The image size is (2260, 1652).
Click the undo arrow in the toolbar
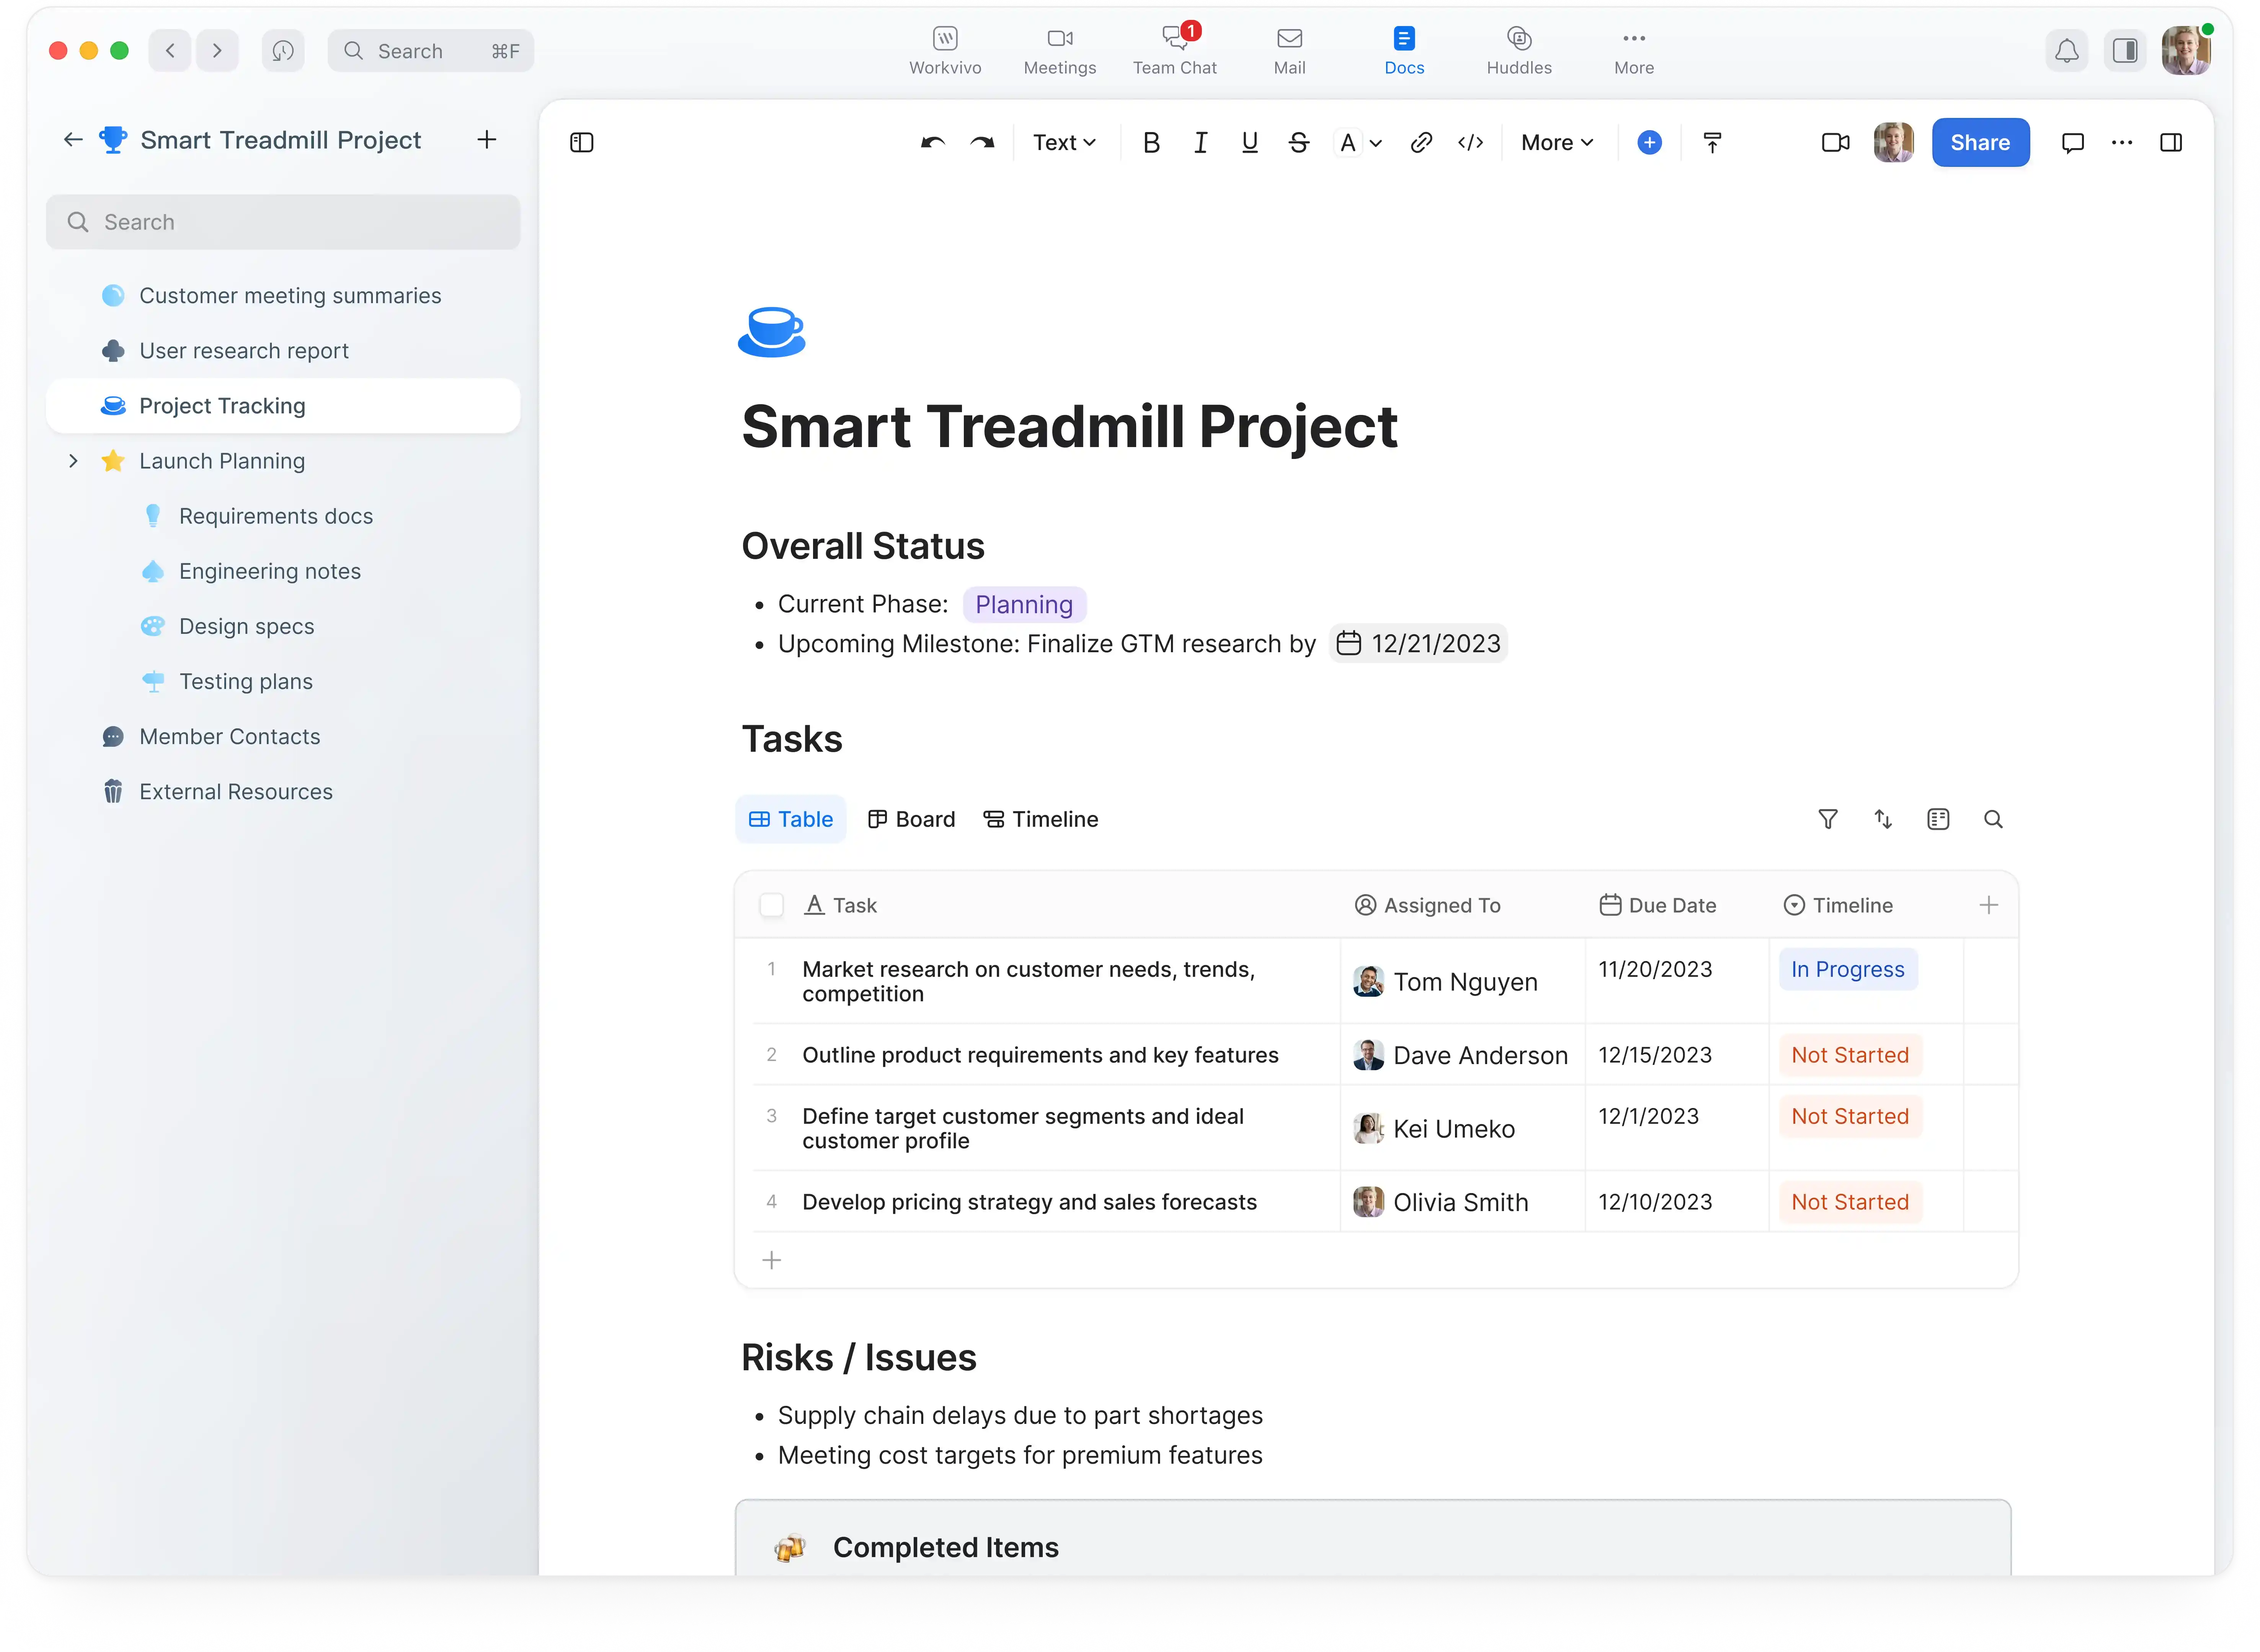(x=932, y=142)
